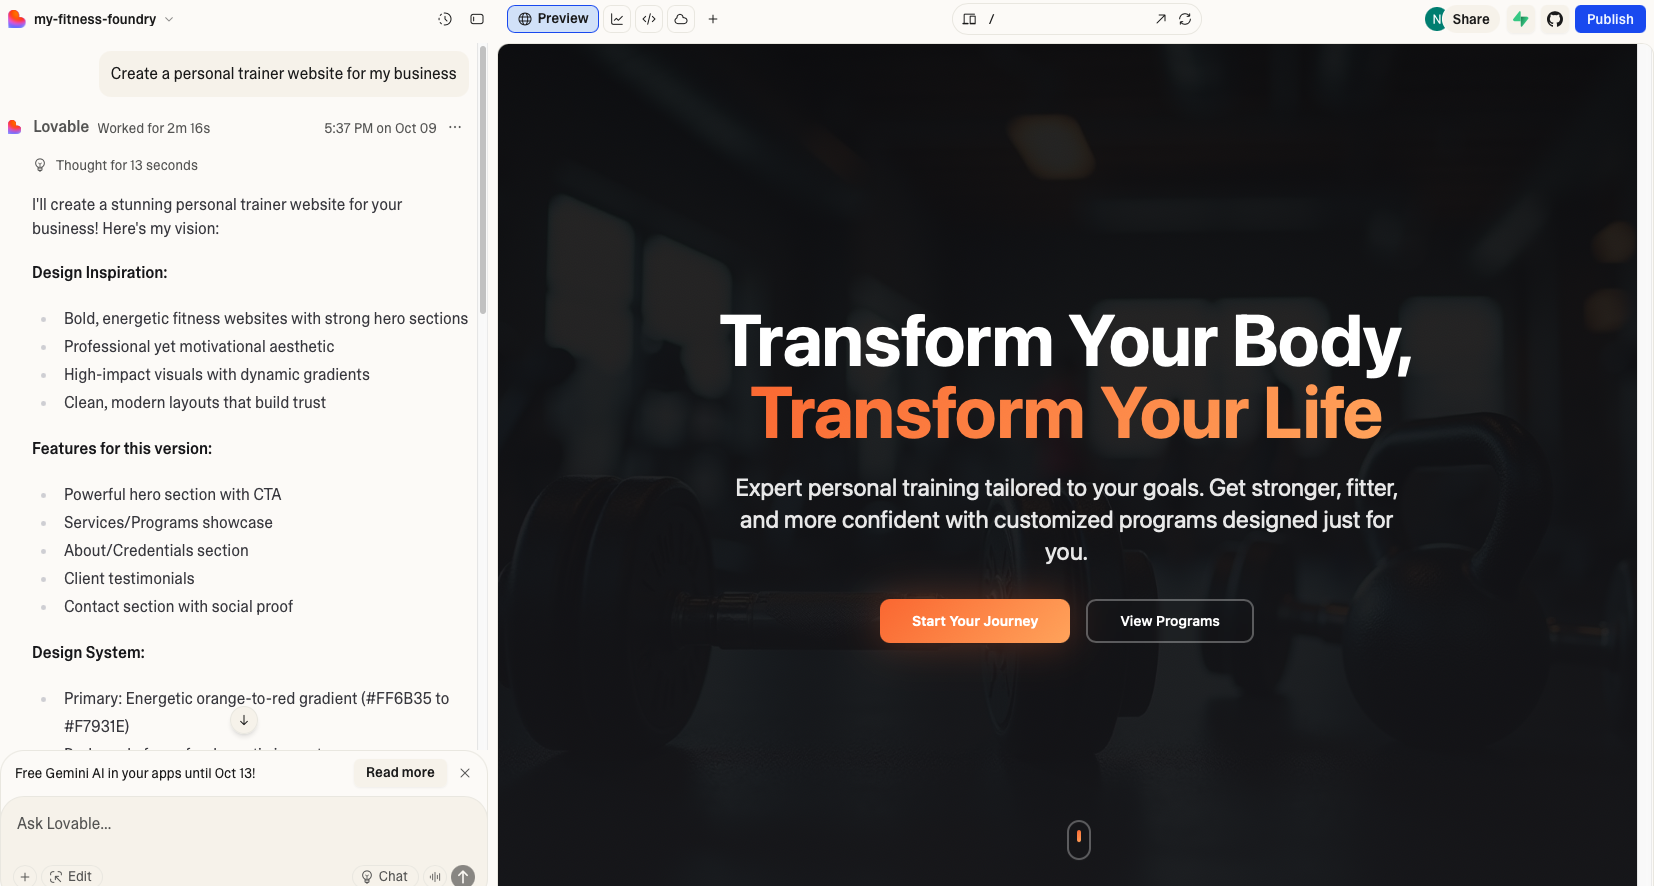Click the blue Publish button
1654x886 pixels.
point(1609,19)
